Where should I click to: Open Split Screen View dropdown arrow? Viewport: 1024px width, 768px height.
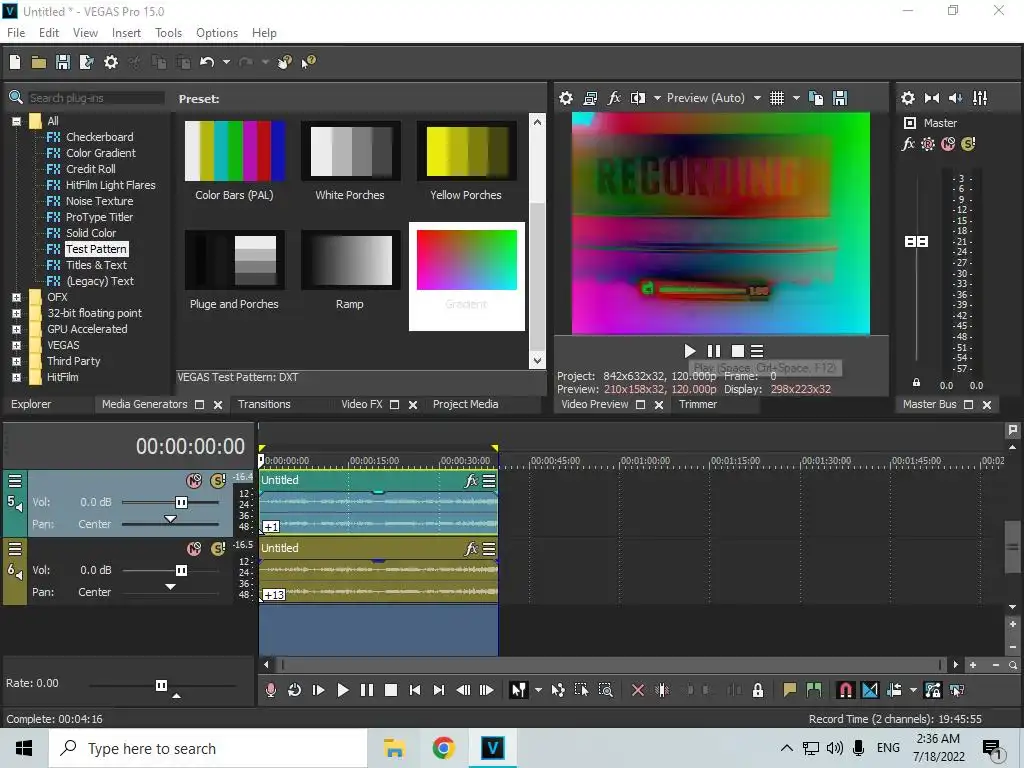657,98
